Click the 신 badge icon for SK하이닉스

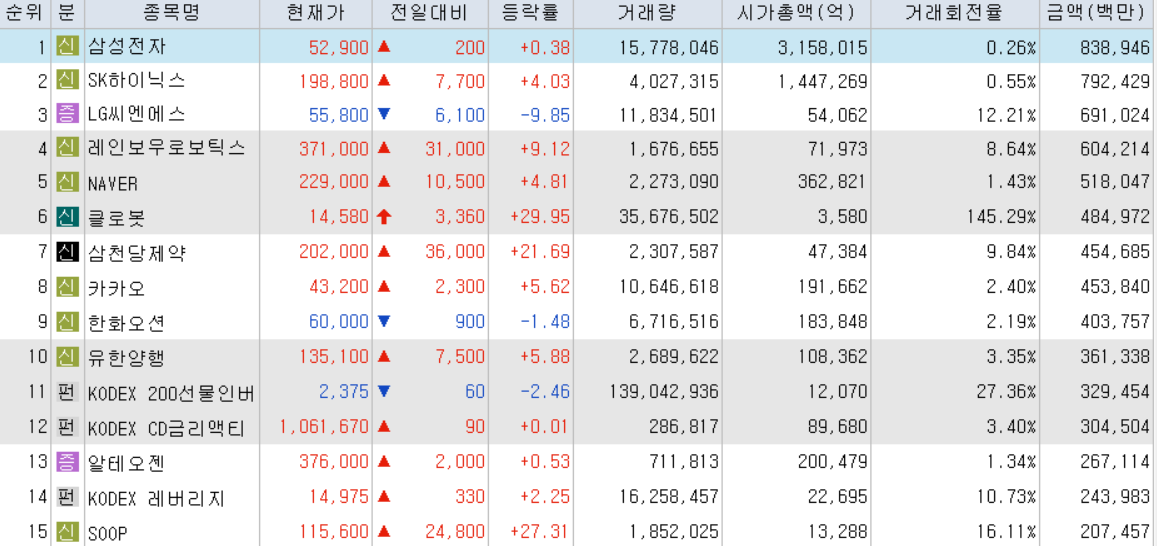pyautogui.click(x=66, y=80)
